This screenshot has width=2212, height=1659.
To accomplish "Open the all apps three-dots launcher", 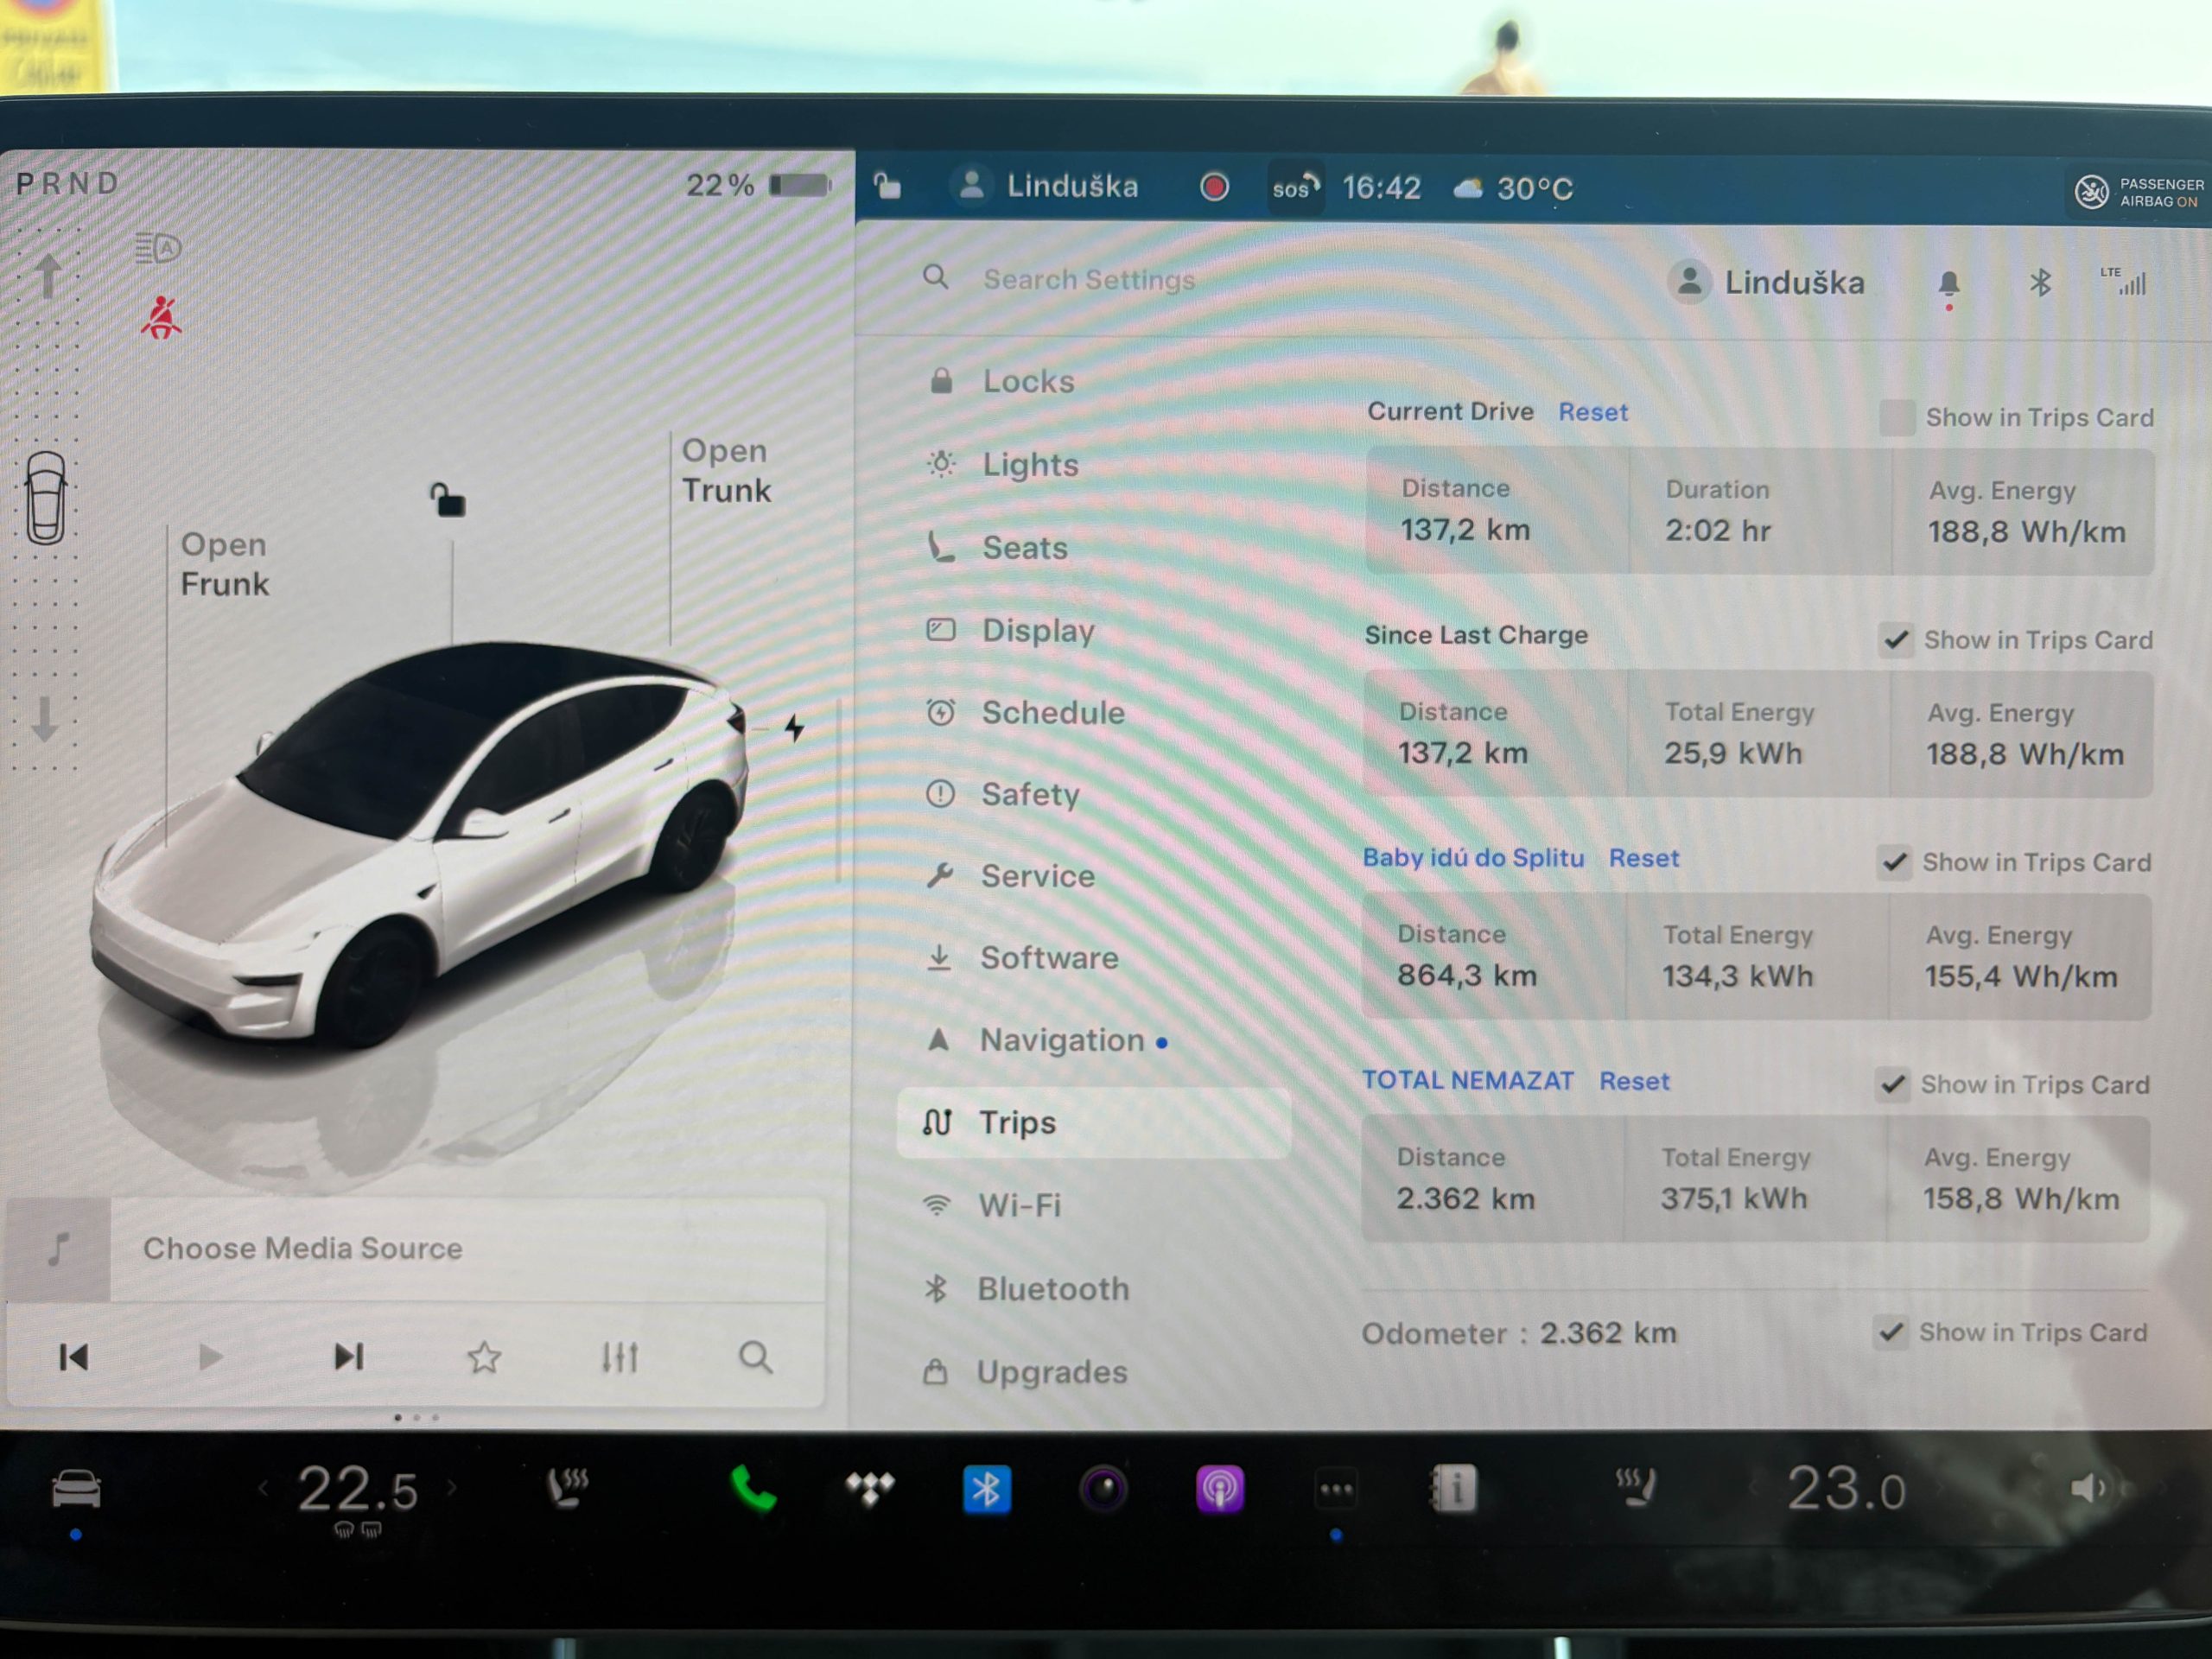I will pyautogui.click(x=1336, y=1489).
